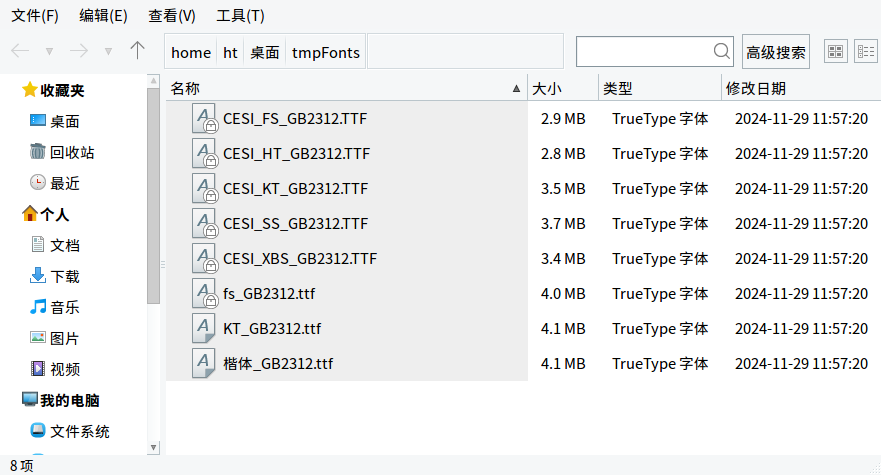The image size is (881, 475).
Task: Open the 文件(F) menu
Action: tap(35, 16)
